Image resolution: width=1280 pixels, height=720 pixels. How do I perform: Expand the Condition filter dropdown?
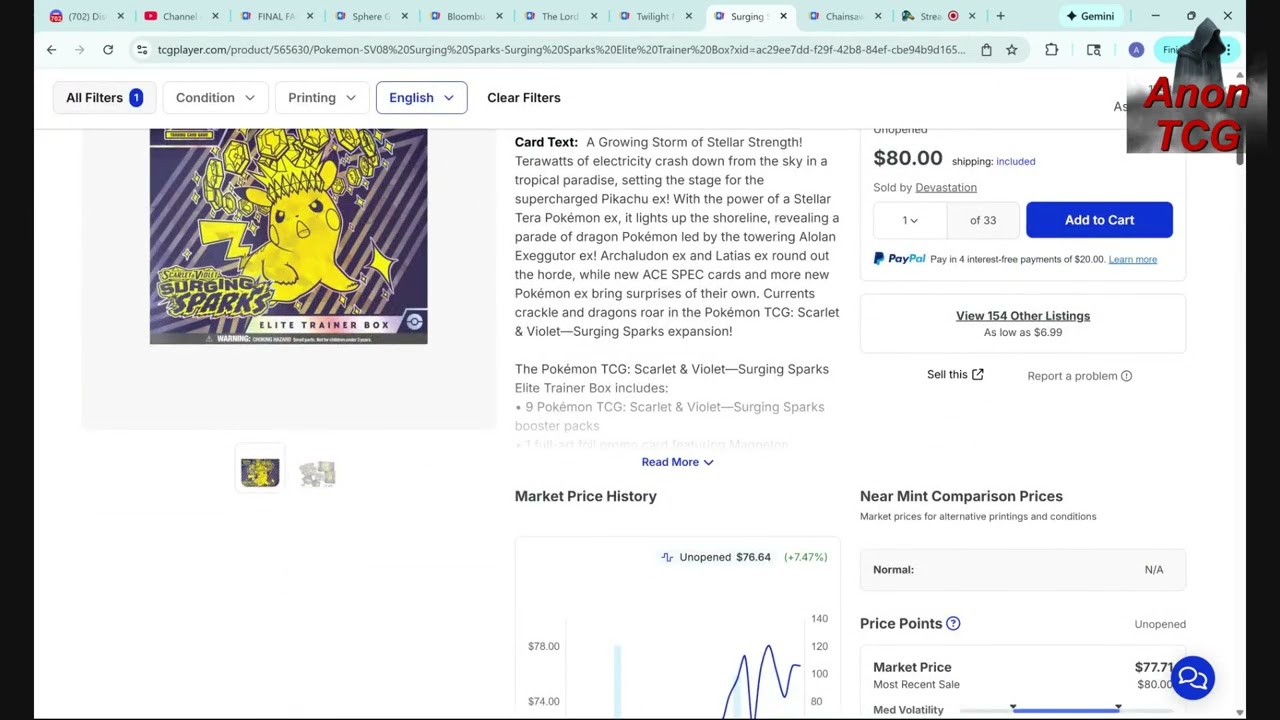coord(215,97)
